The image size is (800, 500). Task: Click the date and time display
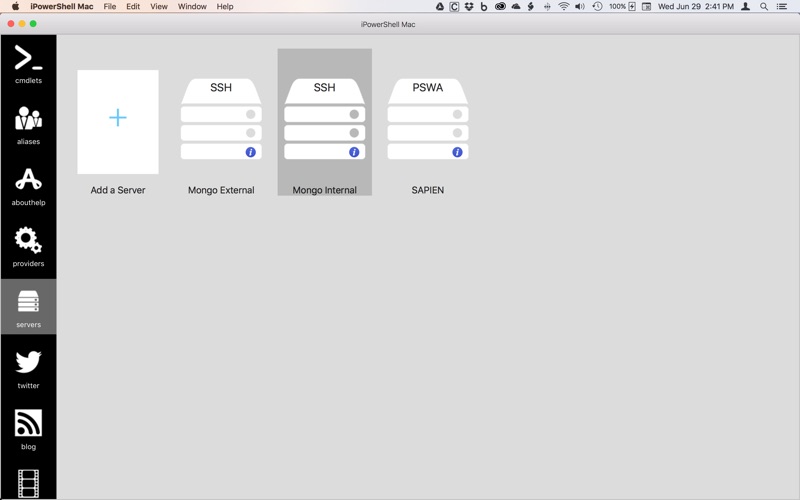(x=695, y=7)
